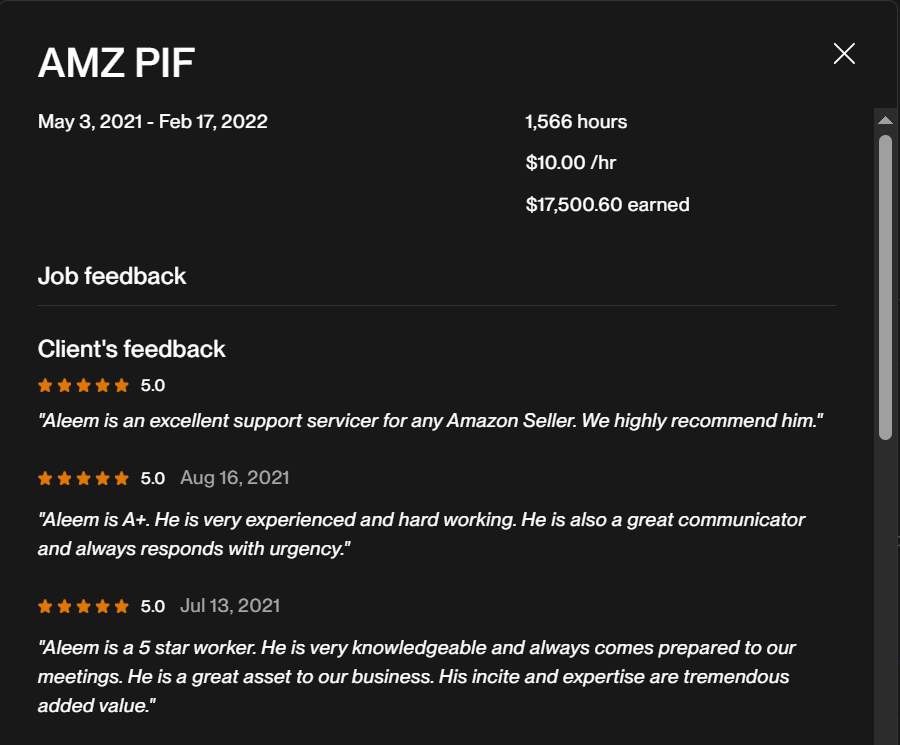Click the Client's feedback heading
This screenshot has width=900, height=745.
click(132, 349)
